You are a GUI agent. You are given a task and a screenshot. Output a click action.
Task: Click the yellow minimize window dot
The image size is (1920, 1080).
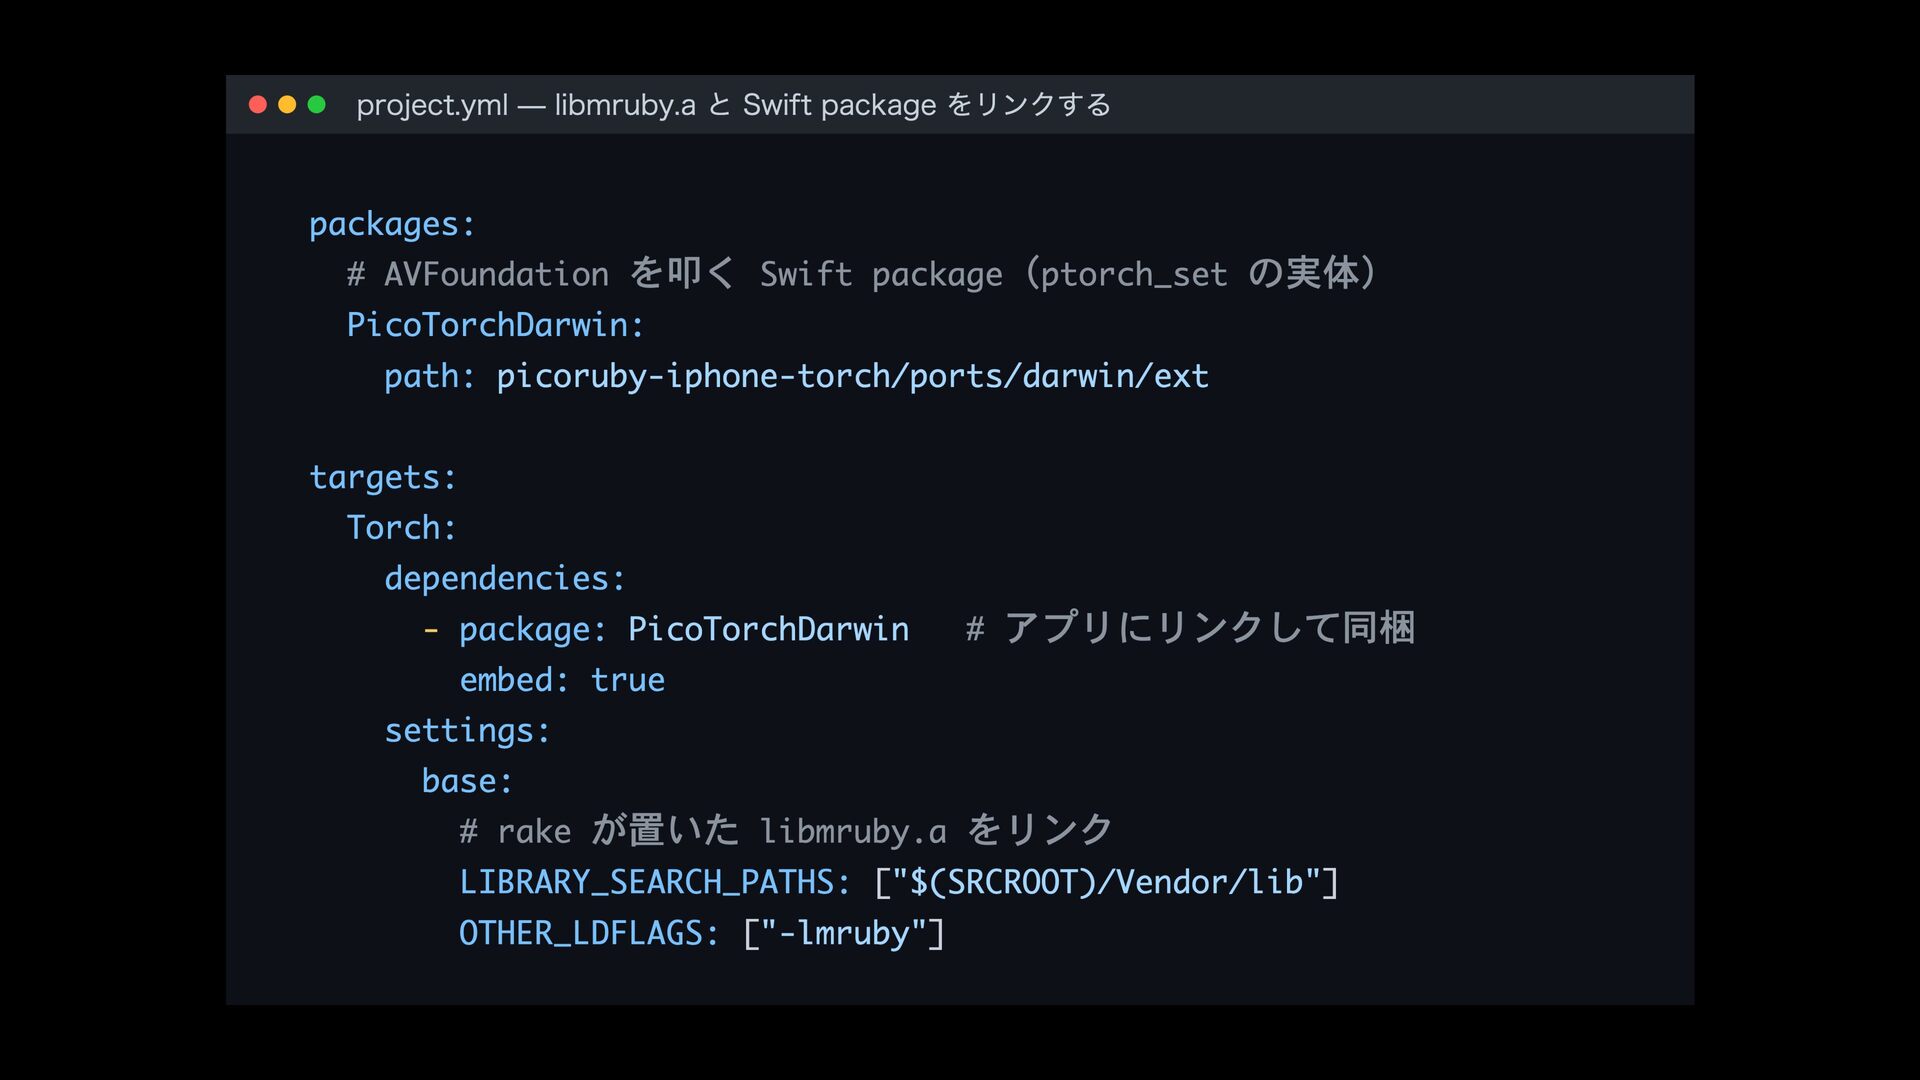[287, 105]
